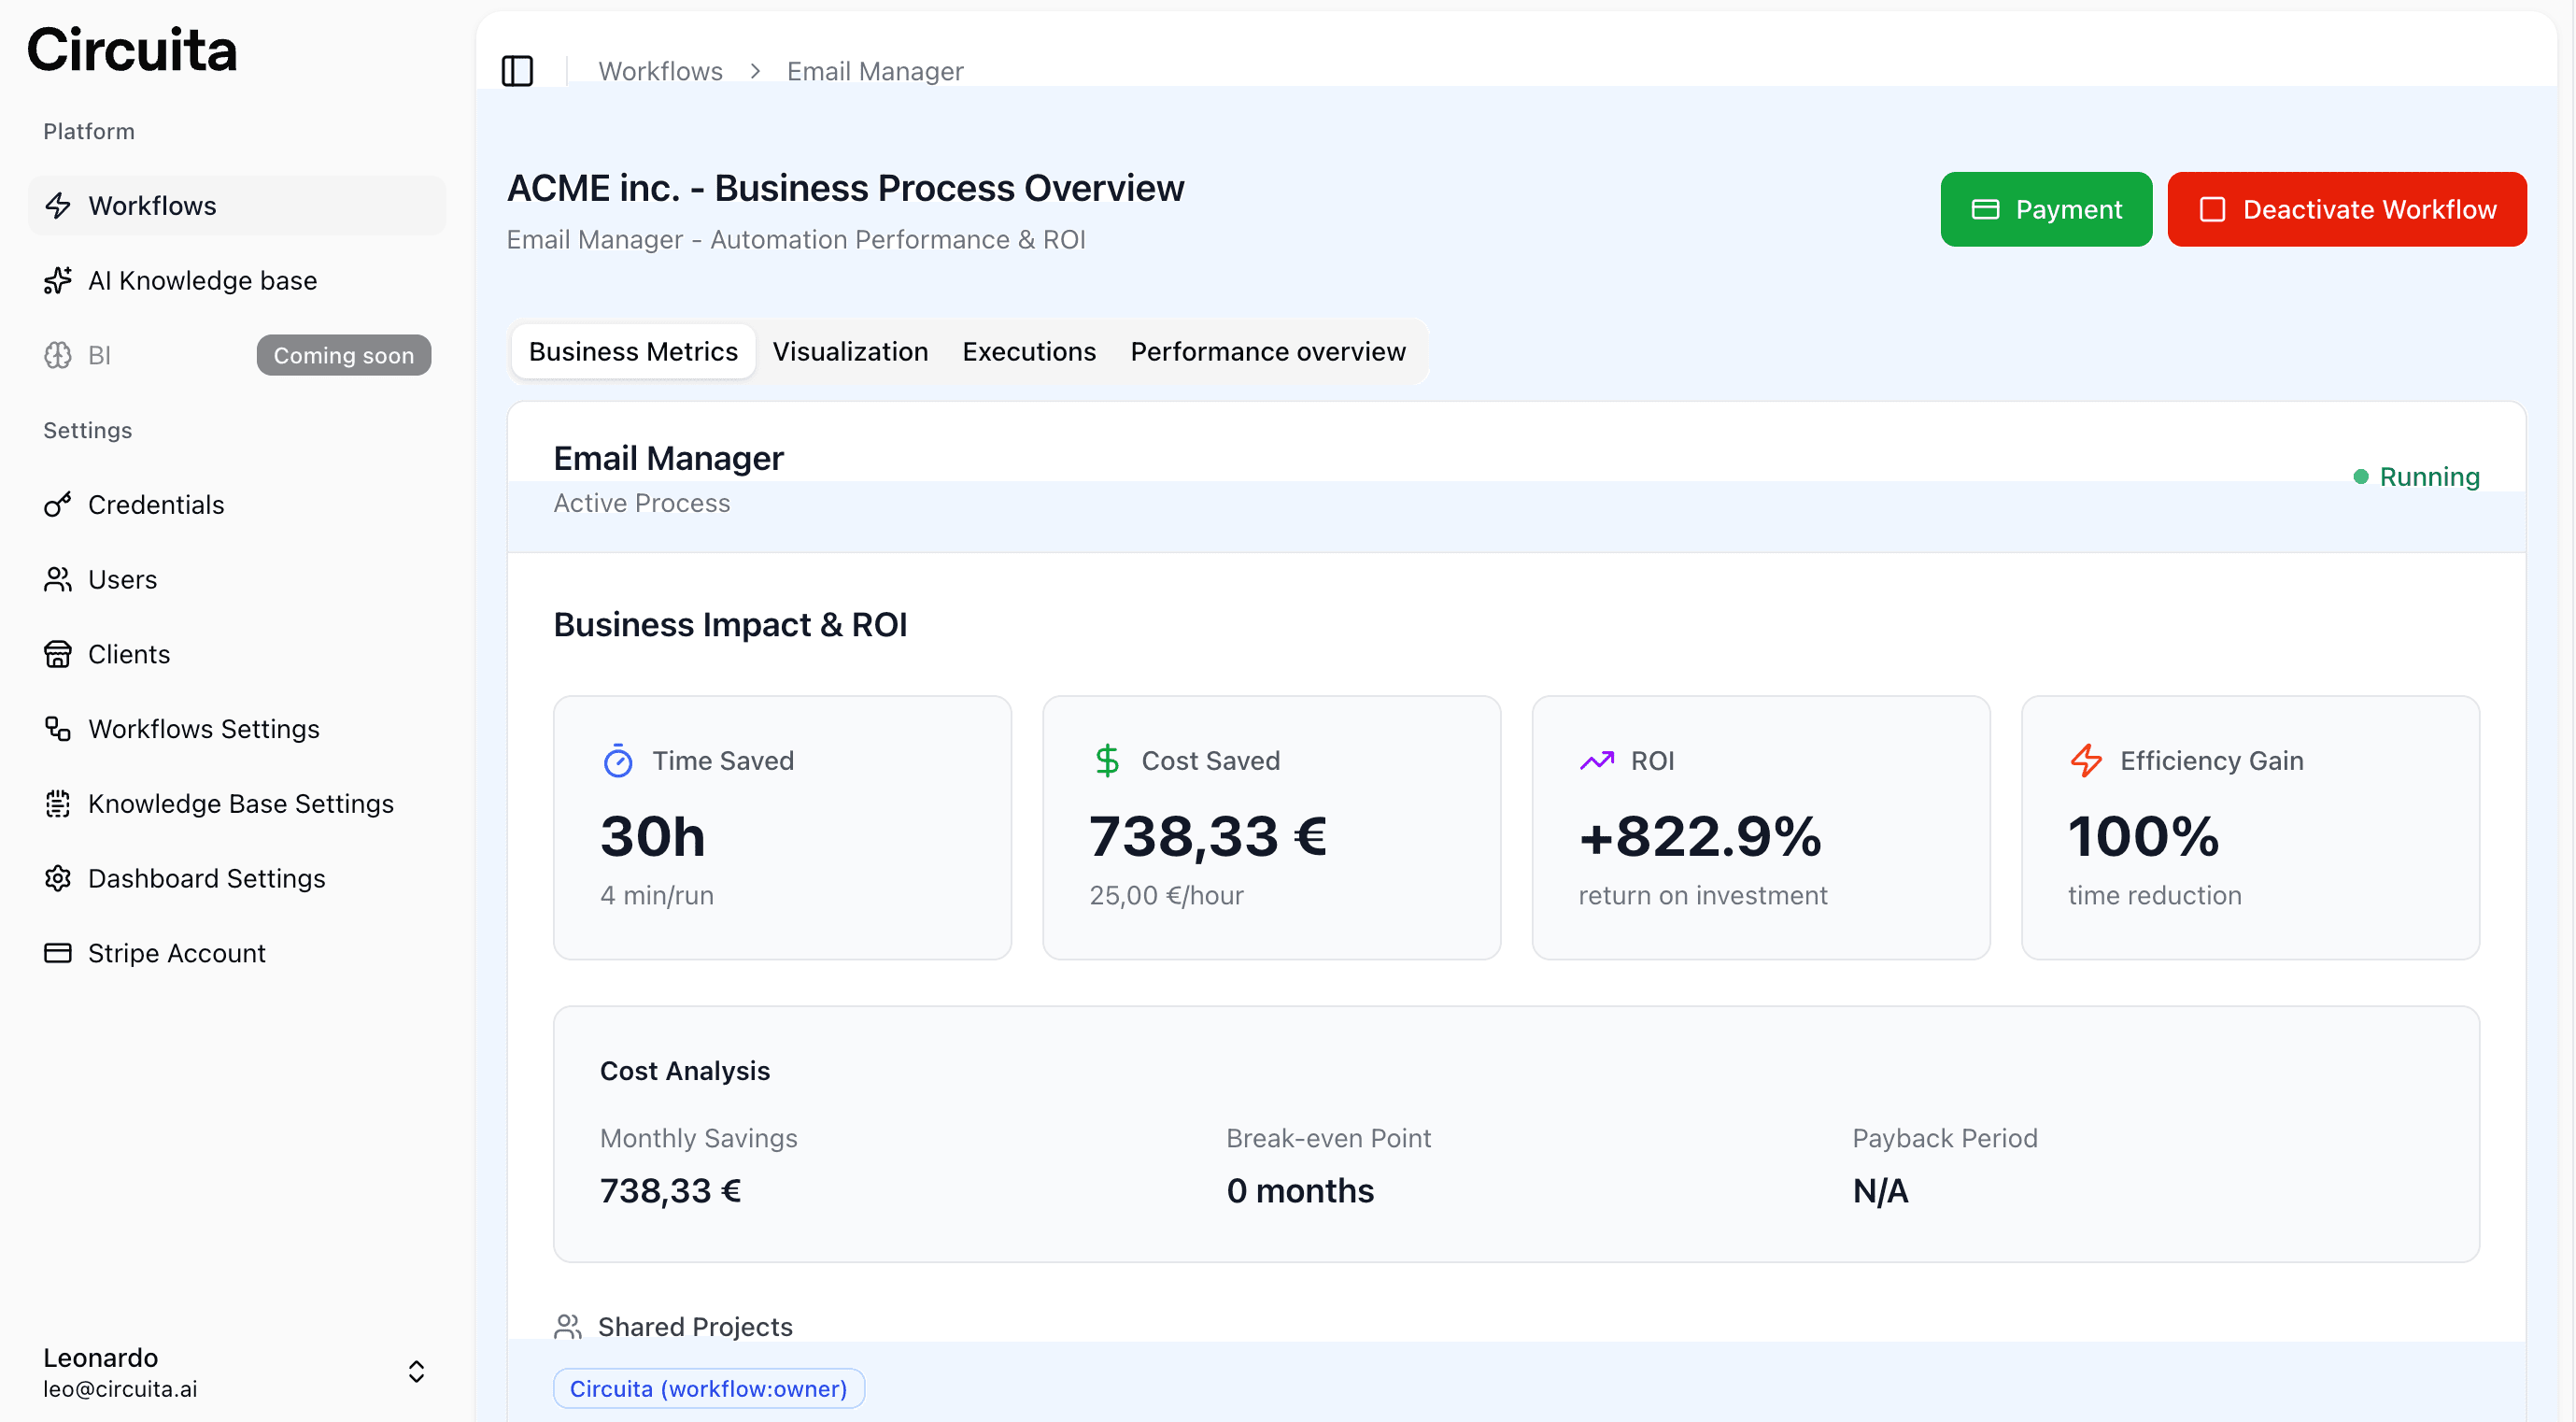The image size is (2576, 1422).
Task: Click the red Deactivate Workflow button
Action: click(x=2346, y=210)
